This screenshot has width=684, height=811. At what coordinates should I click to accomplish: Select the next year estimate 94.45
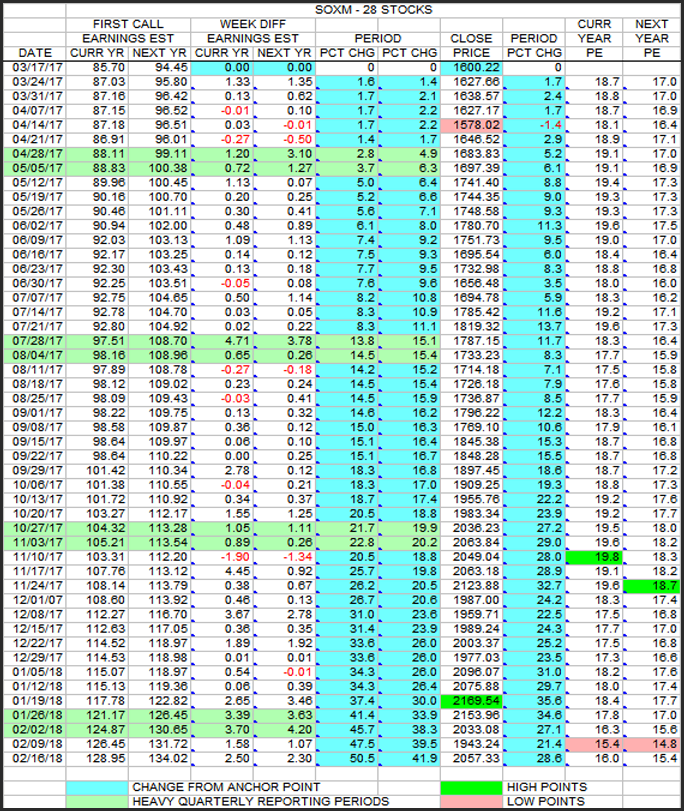(159, 68)
